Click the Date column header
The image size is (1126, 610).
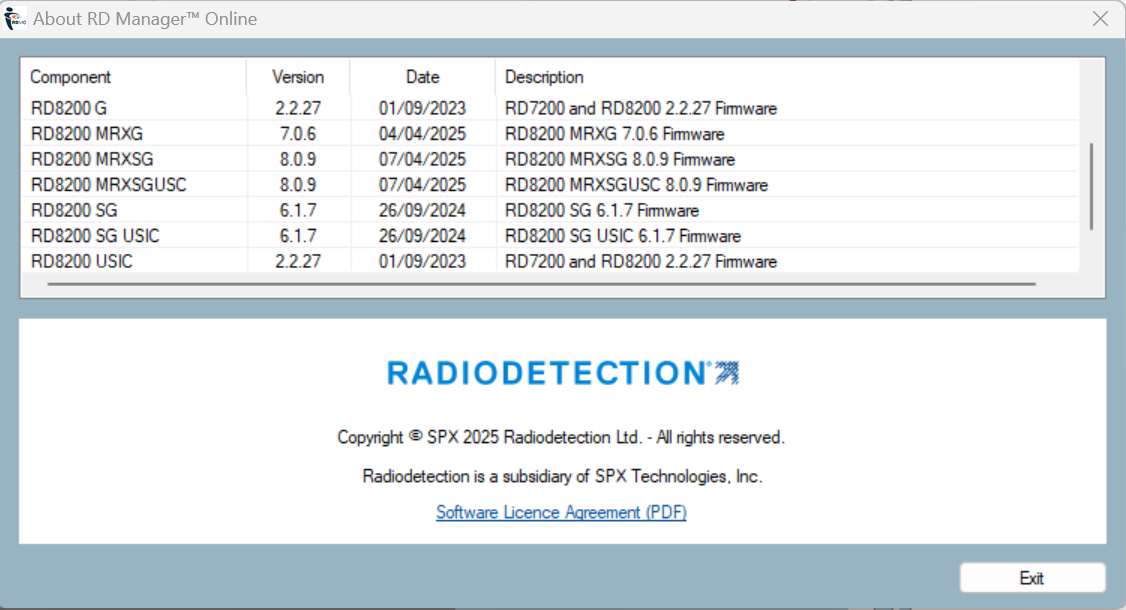422,77
